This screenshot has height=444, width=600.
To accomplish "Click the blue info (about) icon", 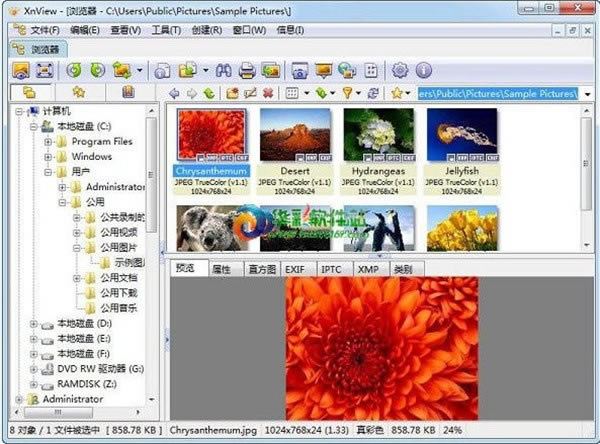I will point(424,70).
